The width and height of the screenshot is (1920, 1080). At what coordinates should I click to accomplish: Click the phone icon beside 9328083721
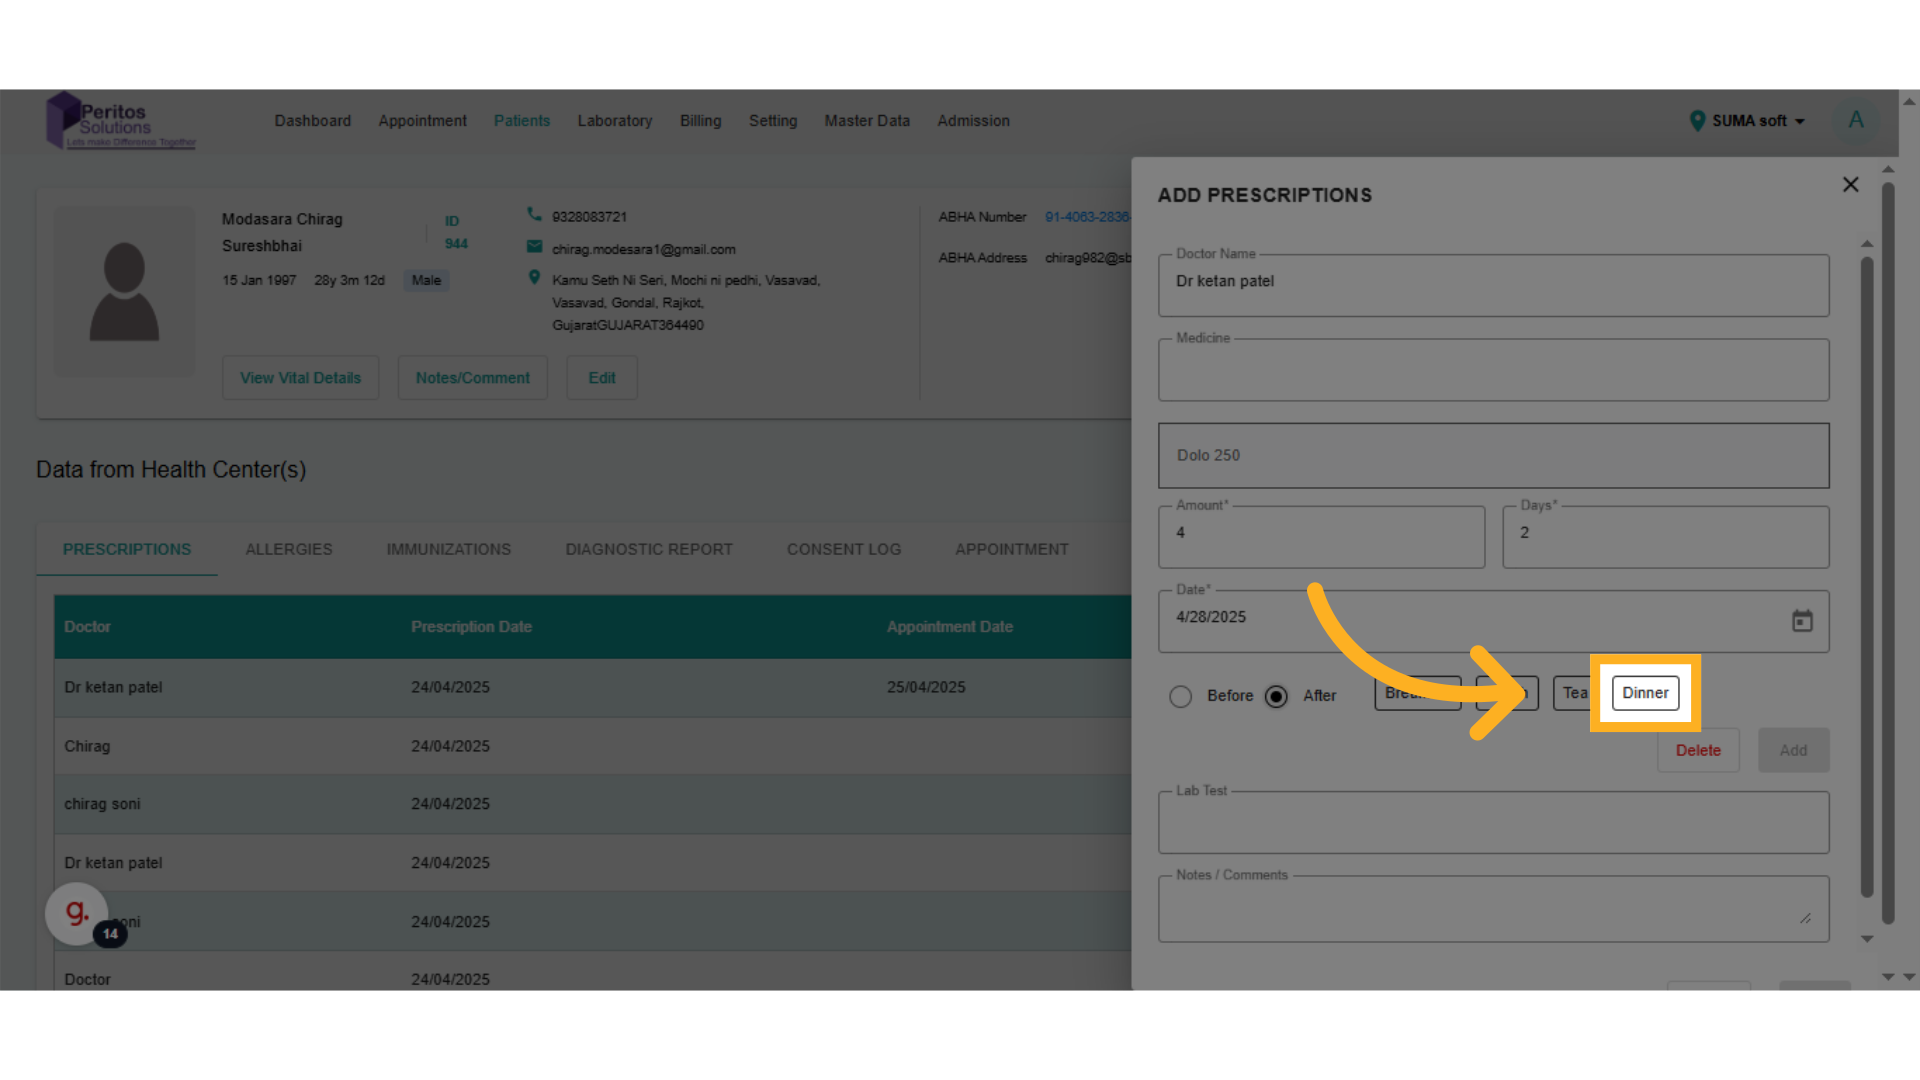[534, 215]
